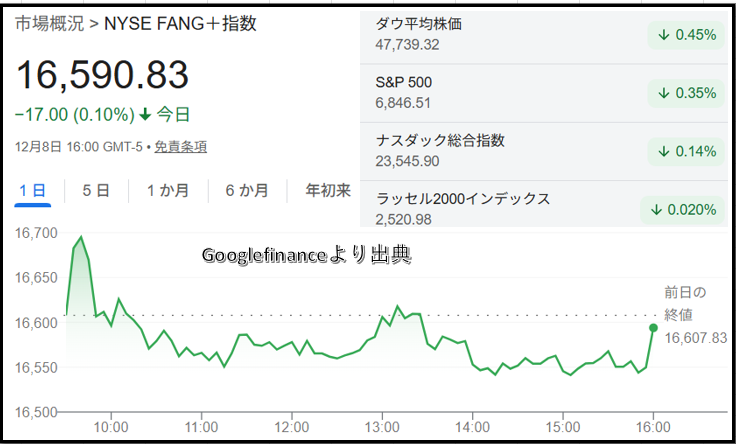736x444 pixels.
Task: Click the green down arrow beside 今日
Action: coord(145,114)
